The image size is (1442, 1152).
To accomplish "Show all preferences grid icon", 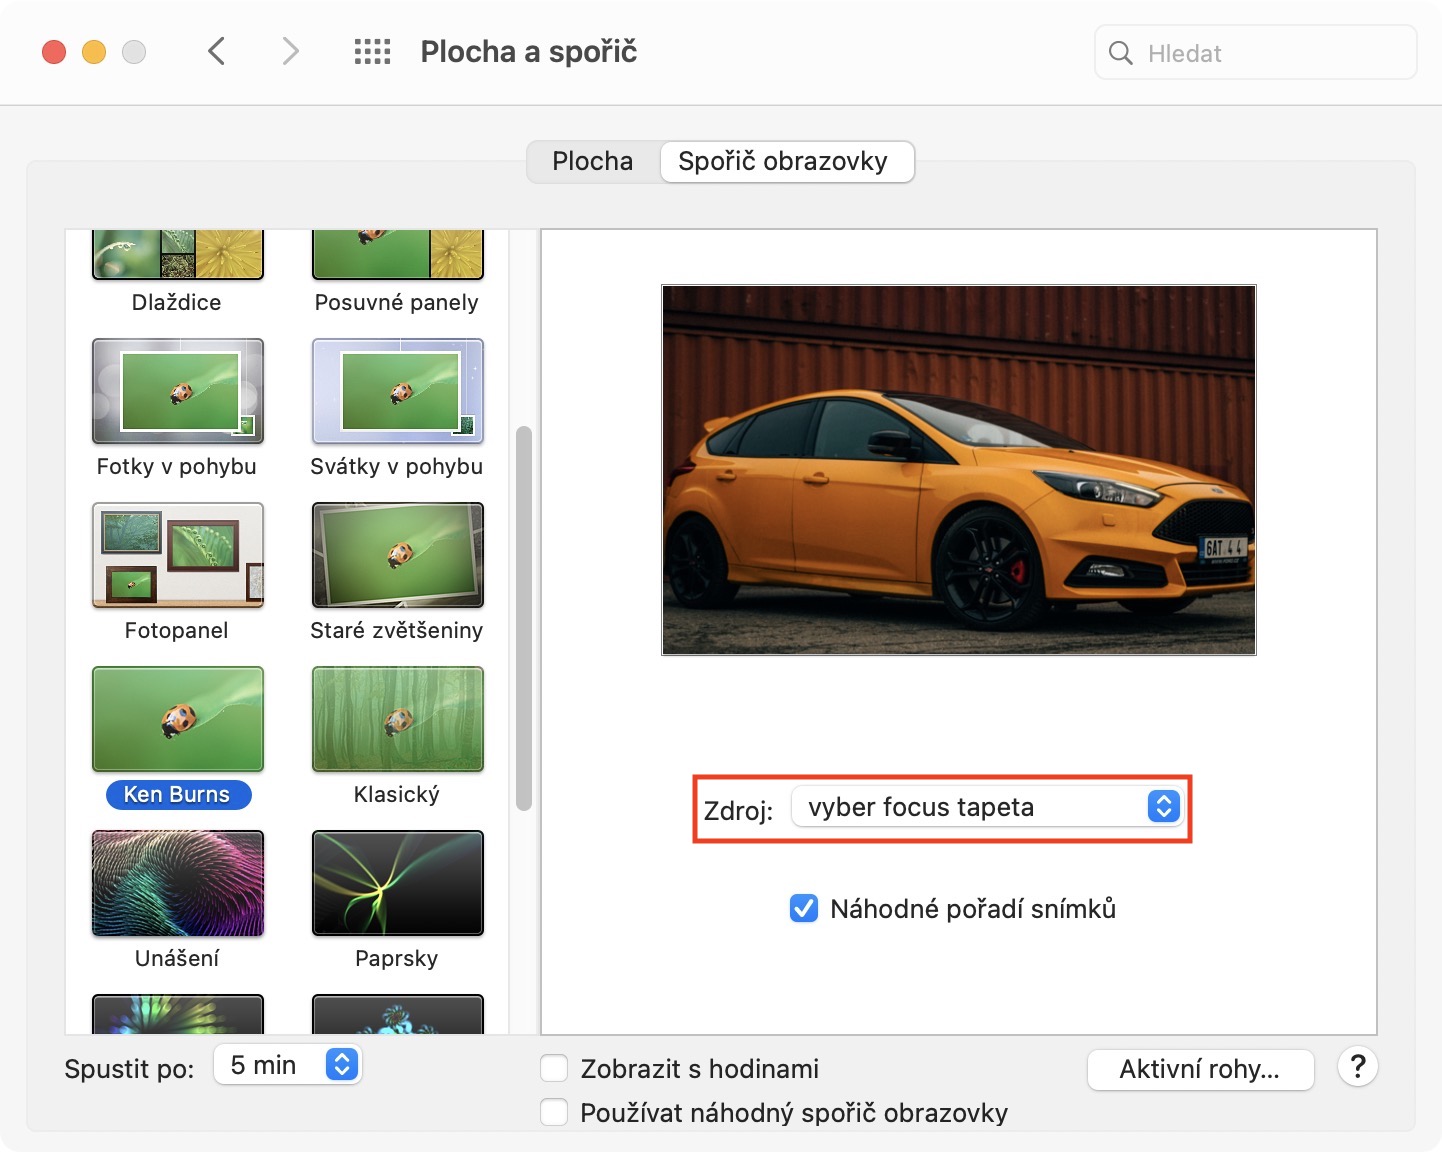I will pyautogui.click(x=372, y=52).
